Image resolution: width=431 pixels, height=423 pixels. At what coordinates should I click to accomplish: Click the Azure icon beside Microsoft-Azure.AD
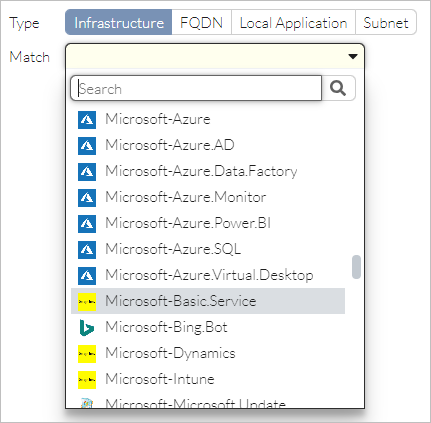click(x=87, y=146)
